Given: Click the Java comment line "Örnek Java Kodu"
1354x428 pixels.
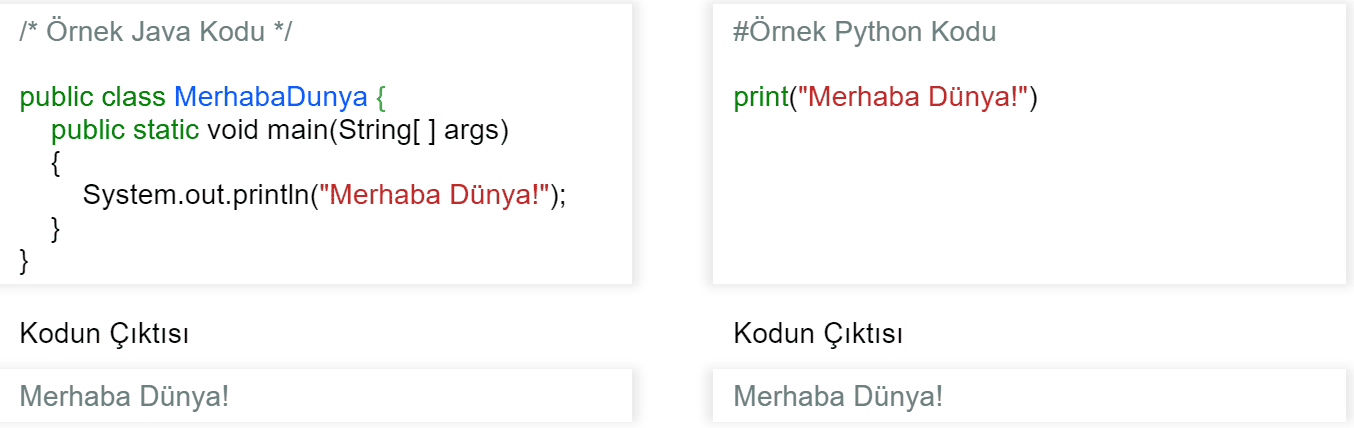Looking at the screenshot, I should [x=156, y=31].
